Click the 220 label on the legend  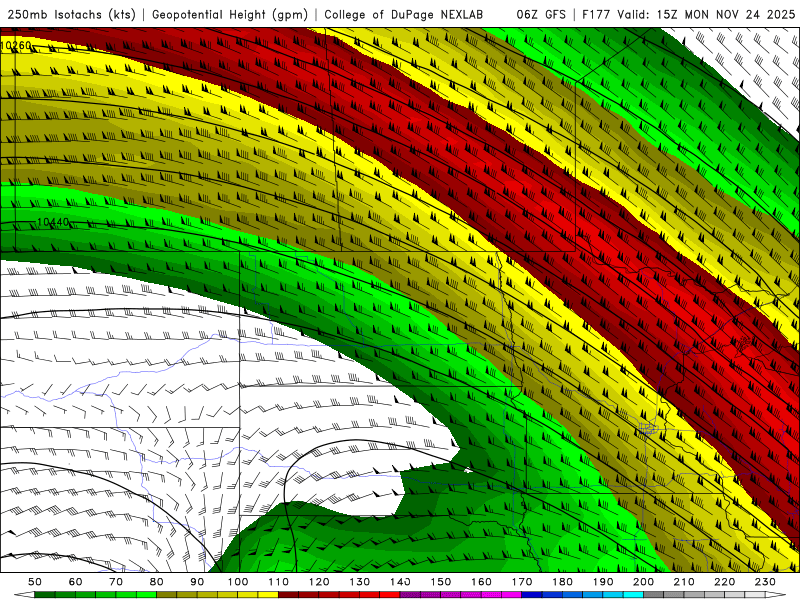point(725,582)
